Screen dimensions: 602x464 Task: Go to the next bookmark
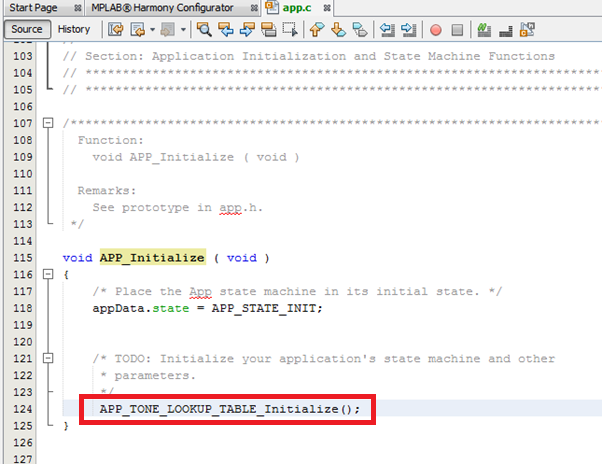(x=336, y=29)
